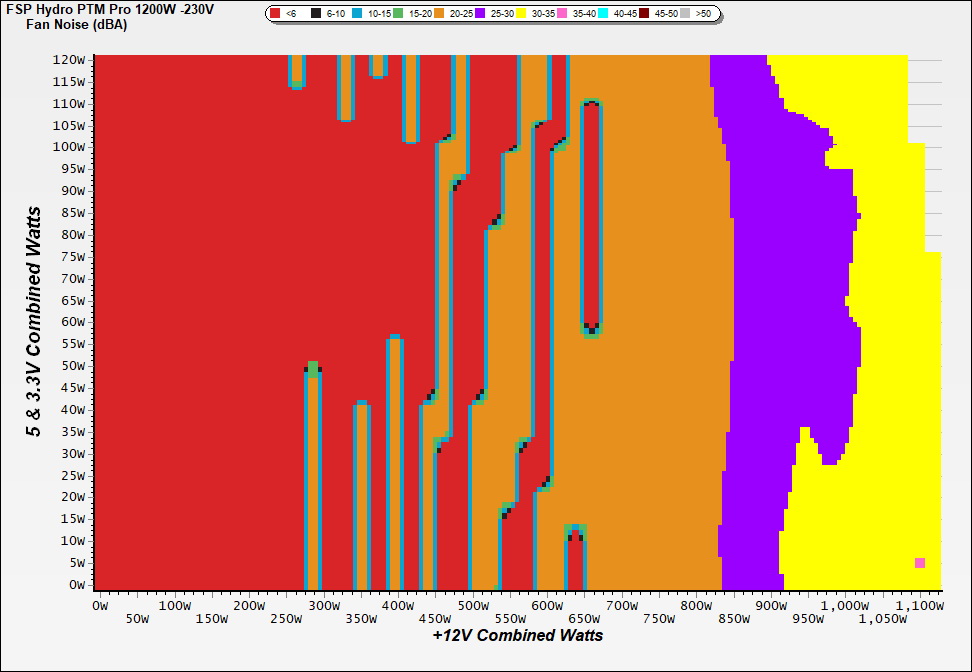This screenshot has width=972, height=672.
Task: Click the purple 25-30 legend swatch
Action: (481, 14)
